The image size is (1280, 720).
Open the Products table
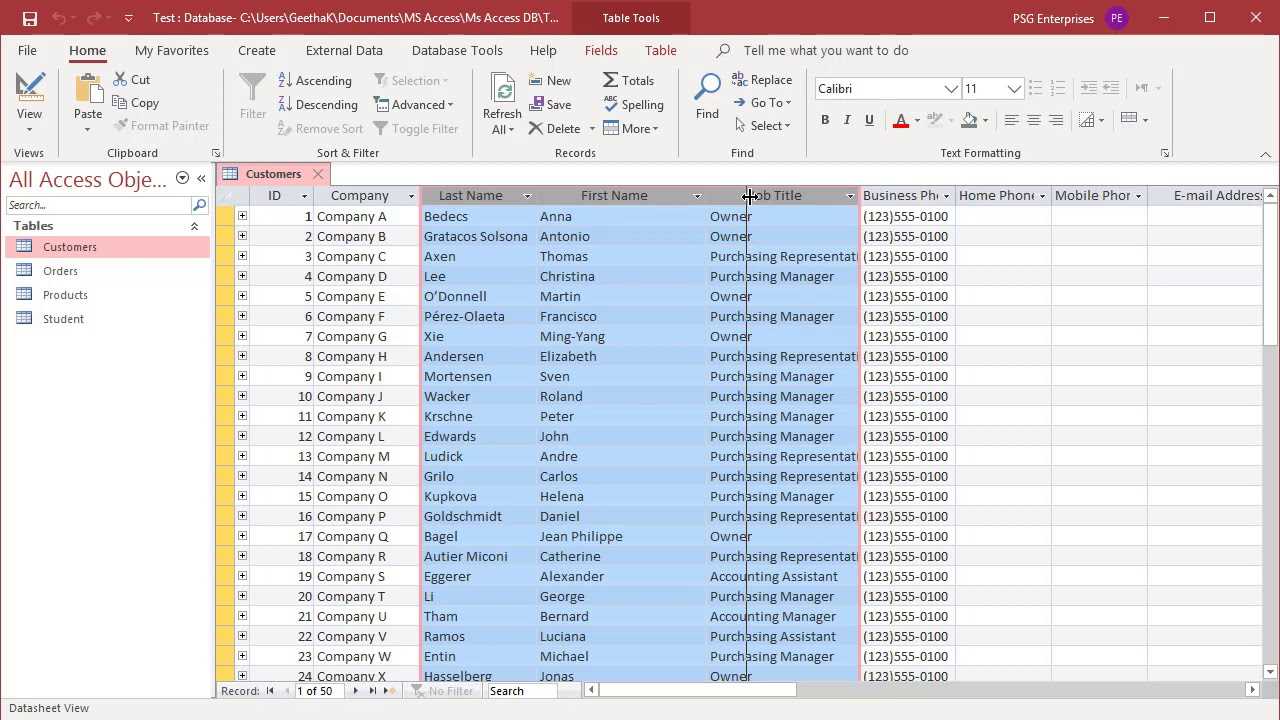65,295
